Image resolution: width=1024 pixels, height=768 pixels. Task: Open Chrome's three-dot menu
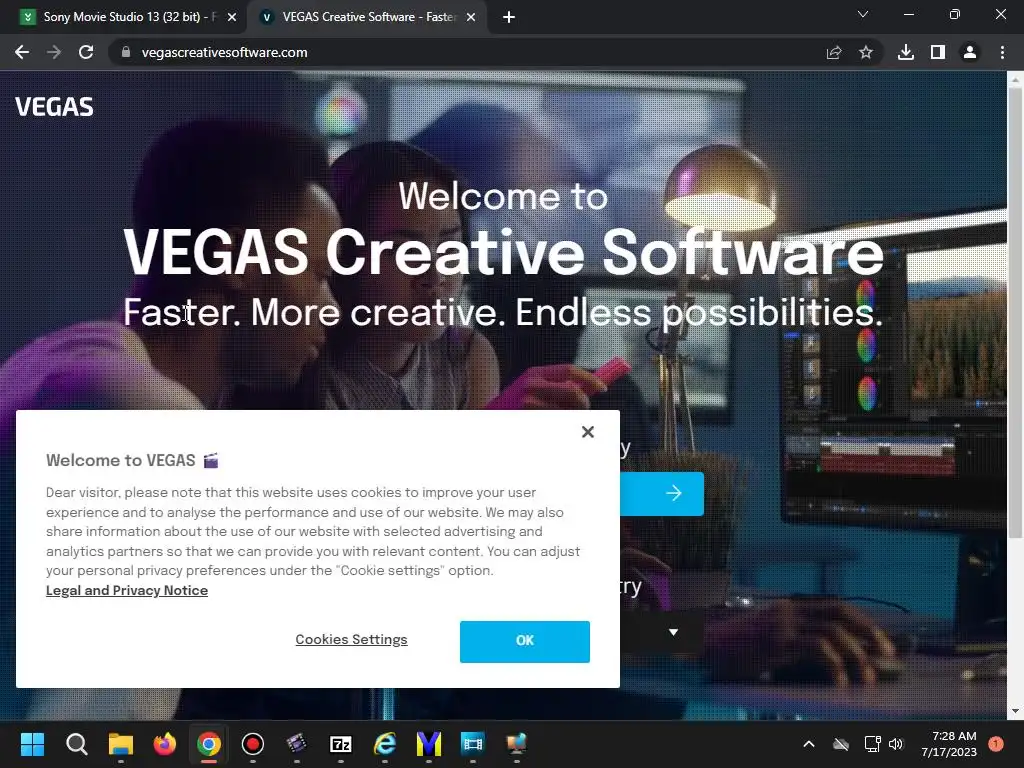pyautogui.click(x=1002, y=52)
